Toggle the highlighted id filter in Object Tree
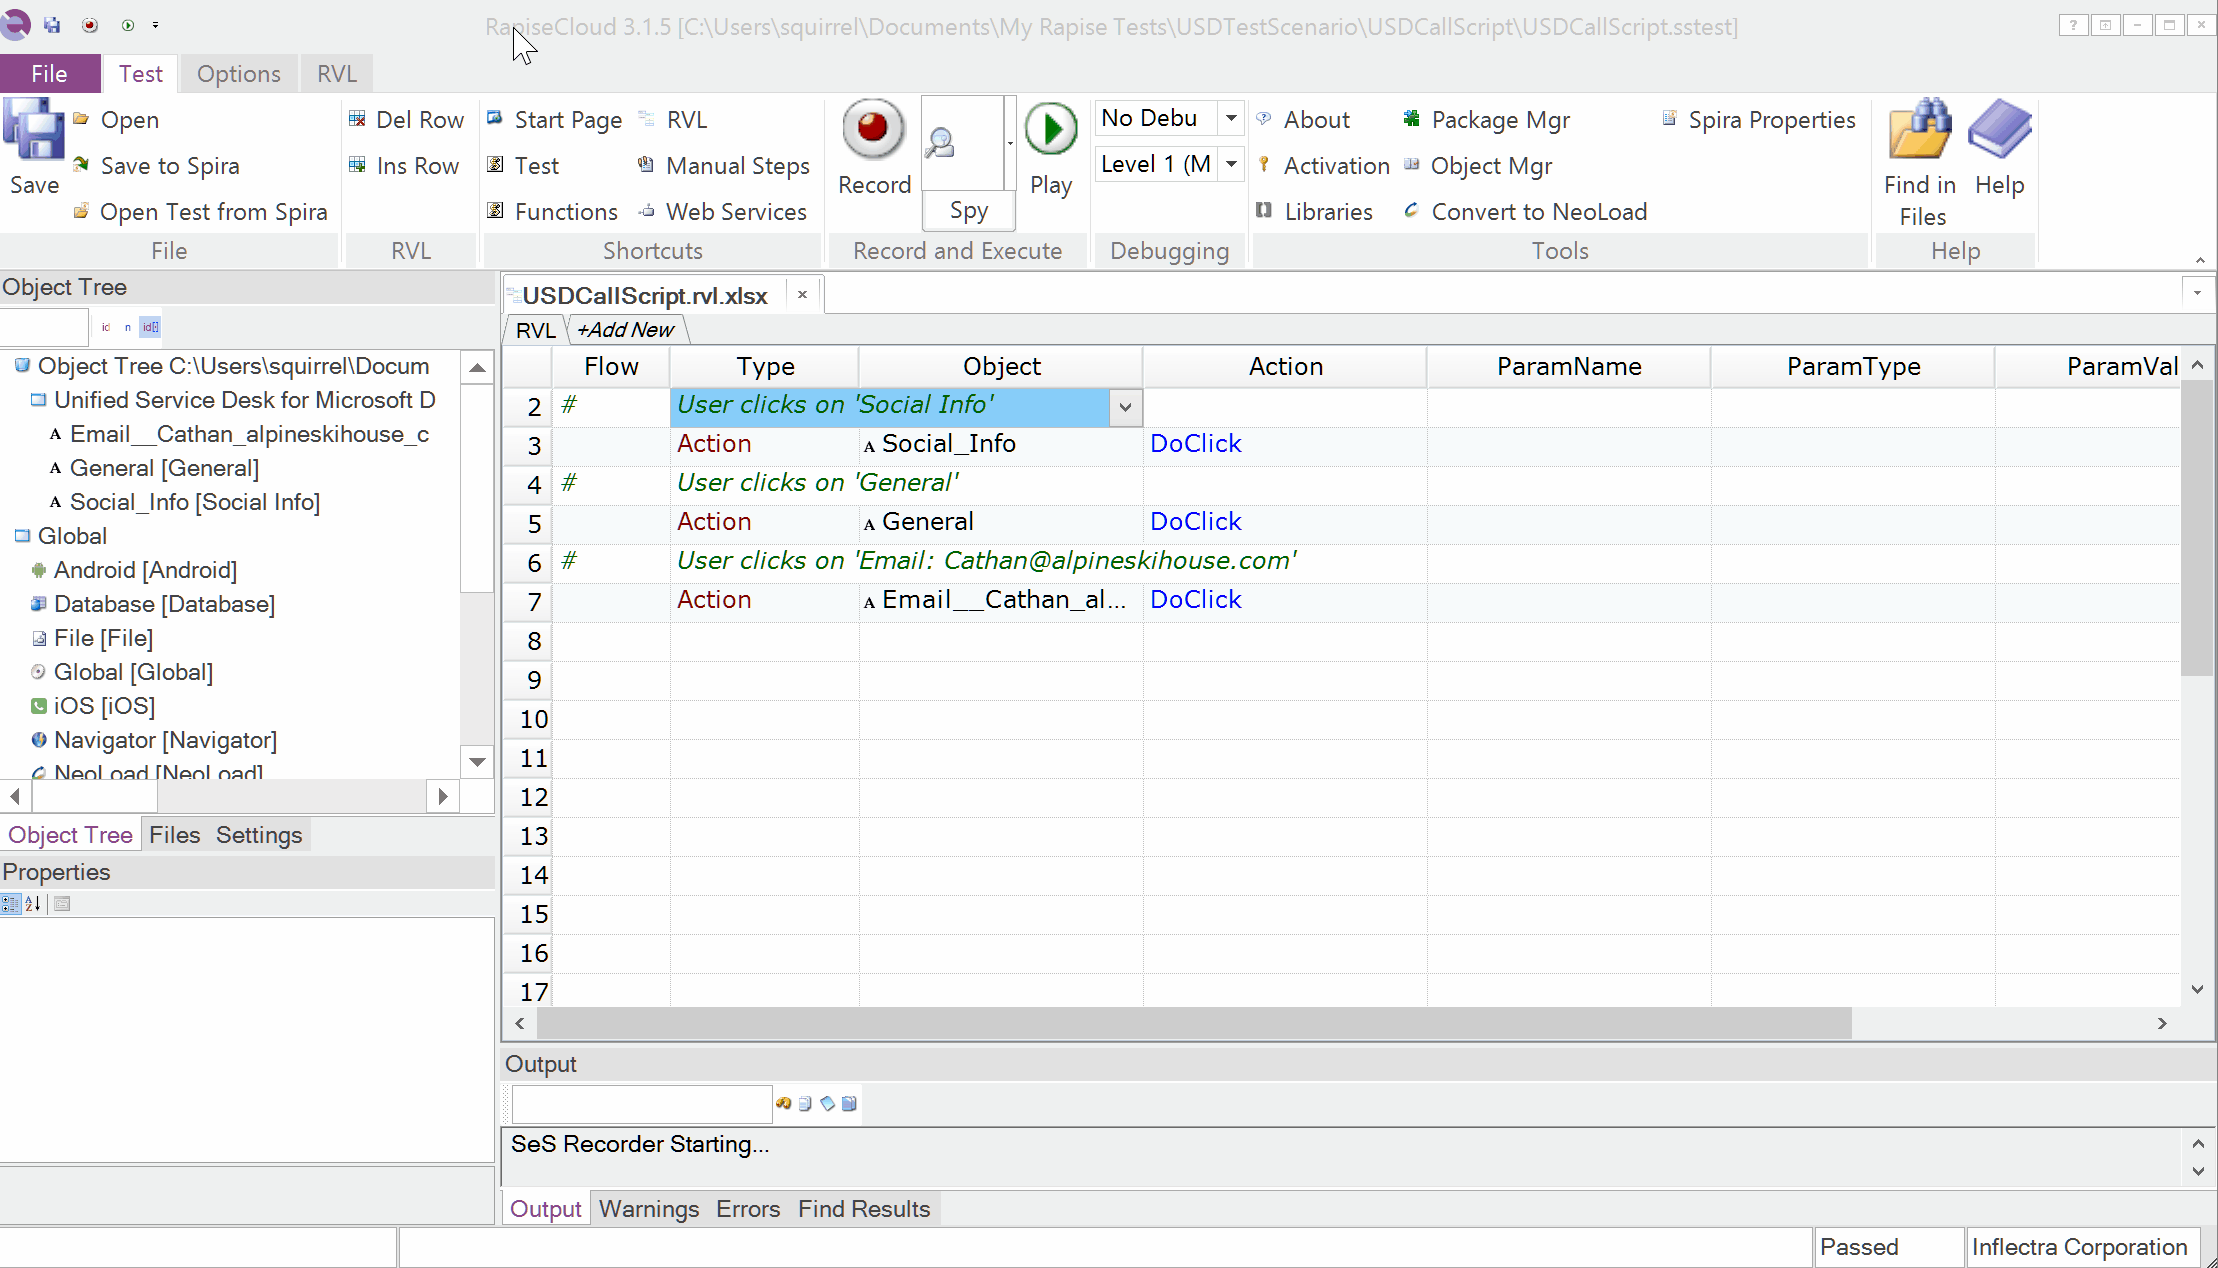The image size is (2218, 1268). [150, 327]
